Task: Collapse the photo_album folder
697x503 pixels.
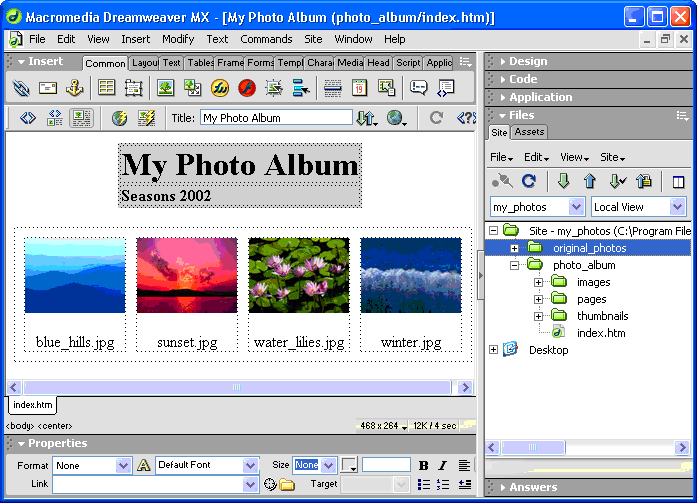Action: pyautogui.click(x=514, y=265)
